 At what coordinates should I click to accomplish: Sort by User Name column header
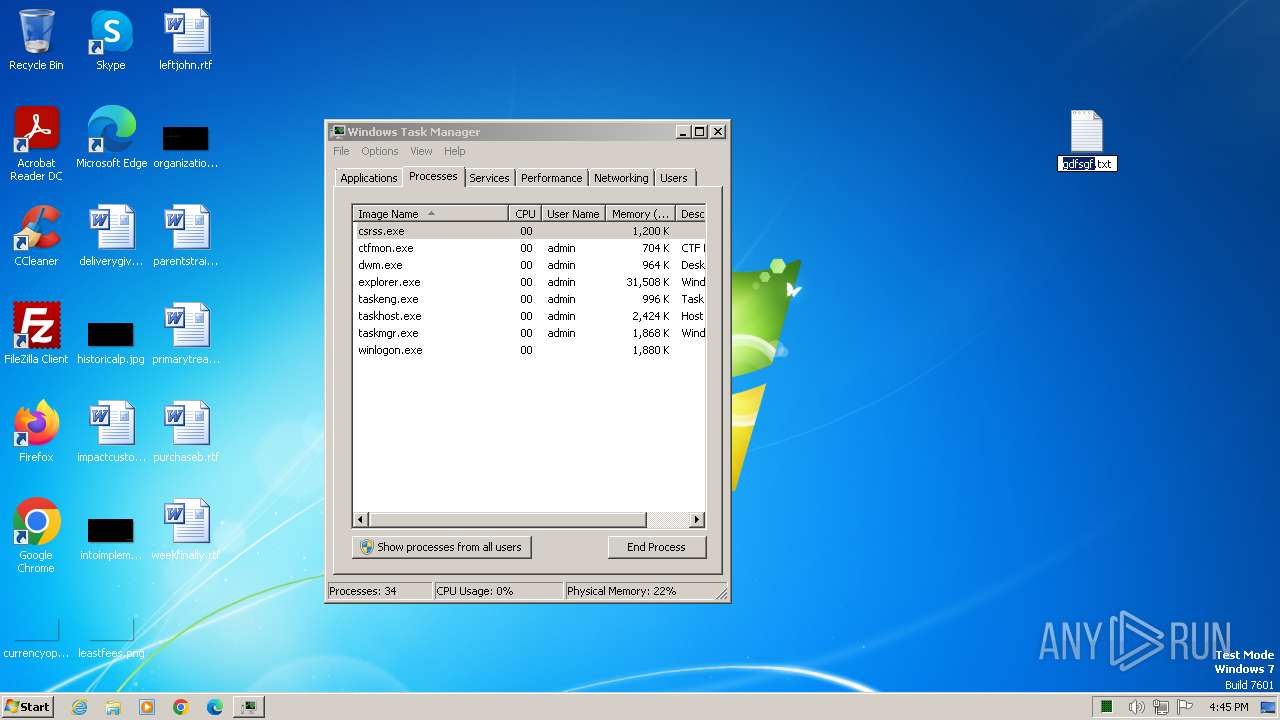[x=573, y=214]
